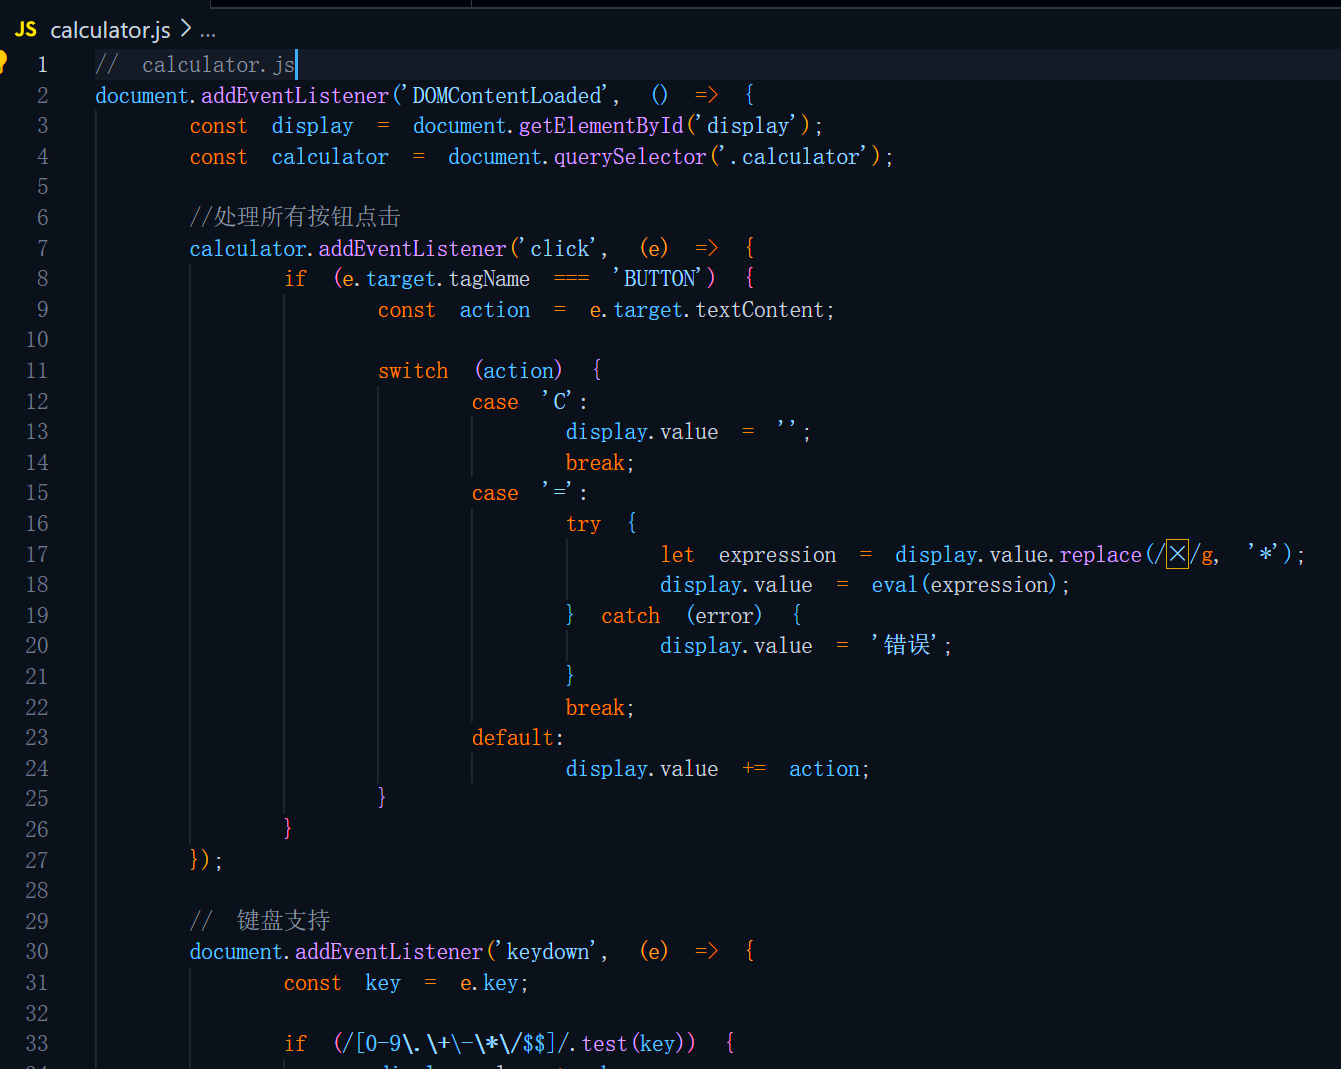Click the '错误' error string
Screen dimensions: 1341x1069
(907, 646)
